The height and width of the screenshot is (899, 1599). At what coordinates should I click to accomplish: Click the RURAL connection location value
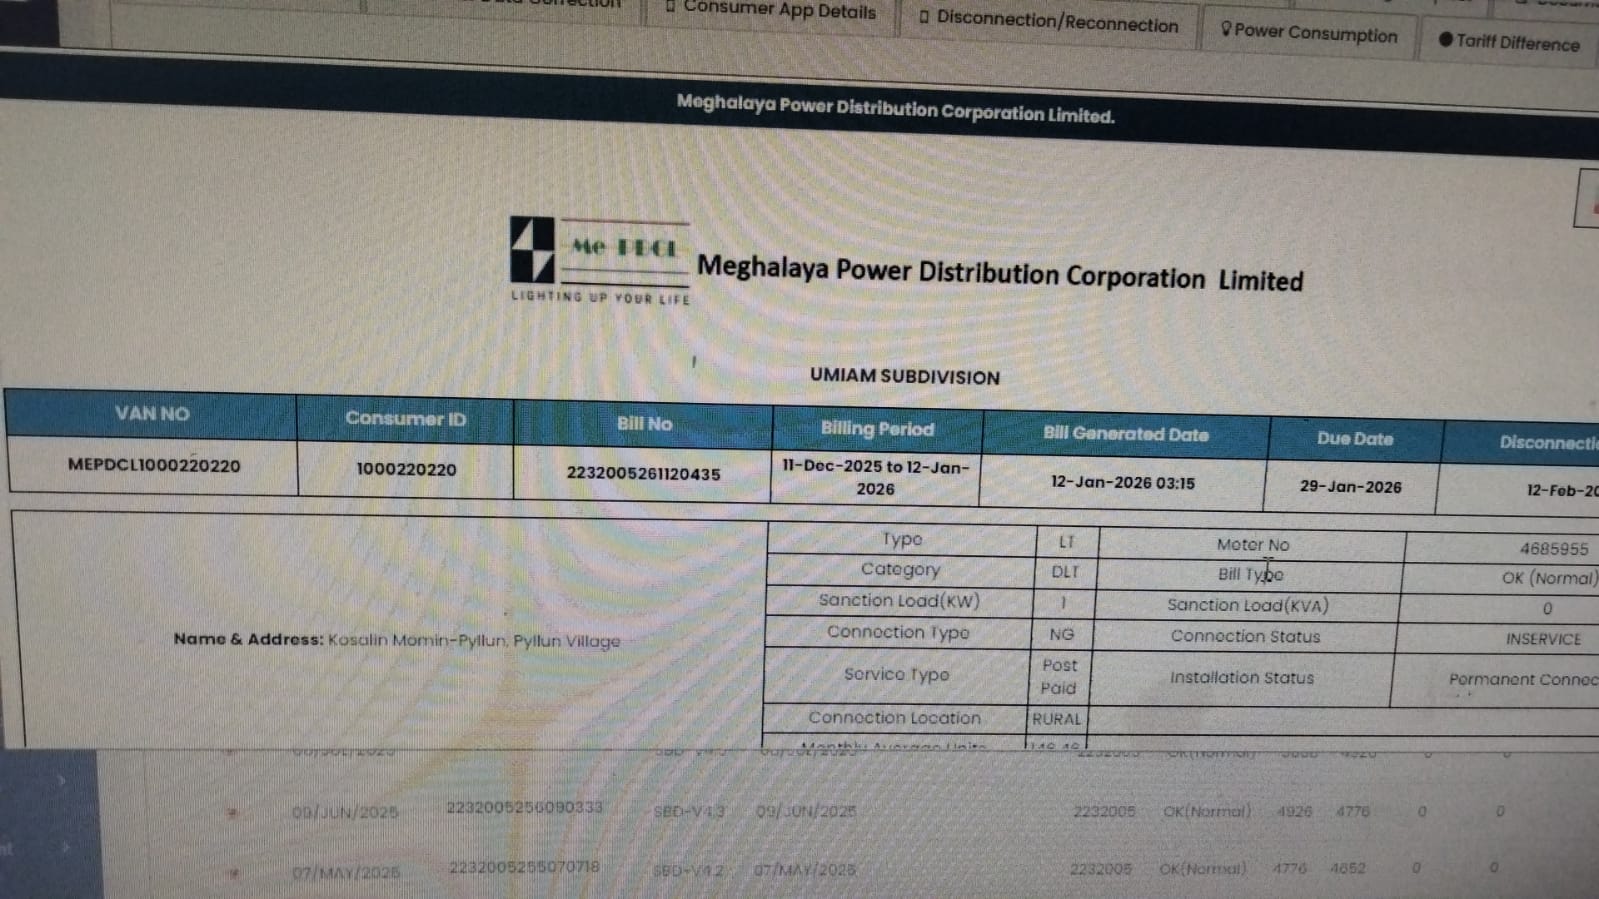1056,719
